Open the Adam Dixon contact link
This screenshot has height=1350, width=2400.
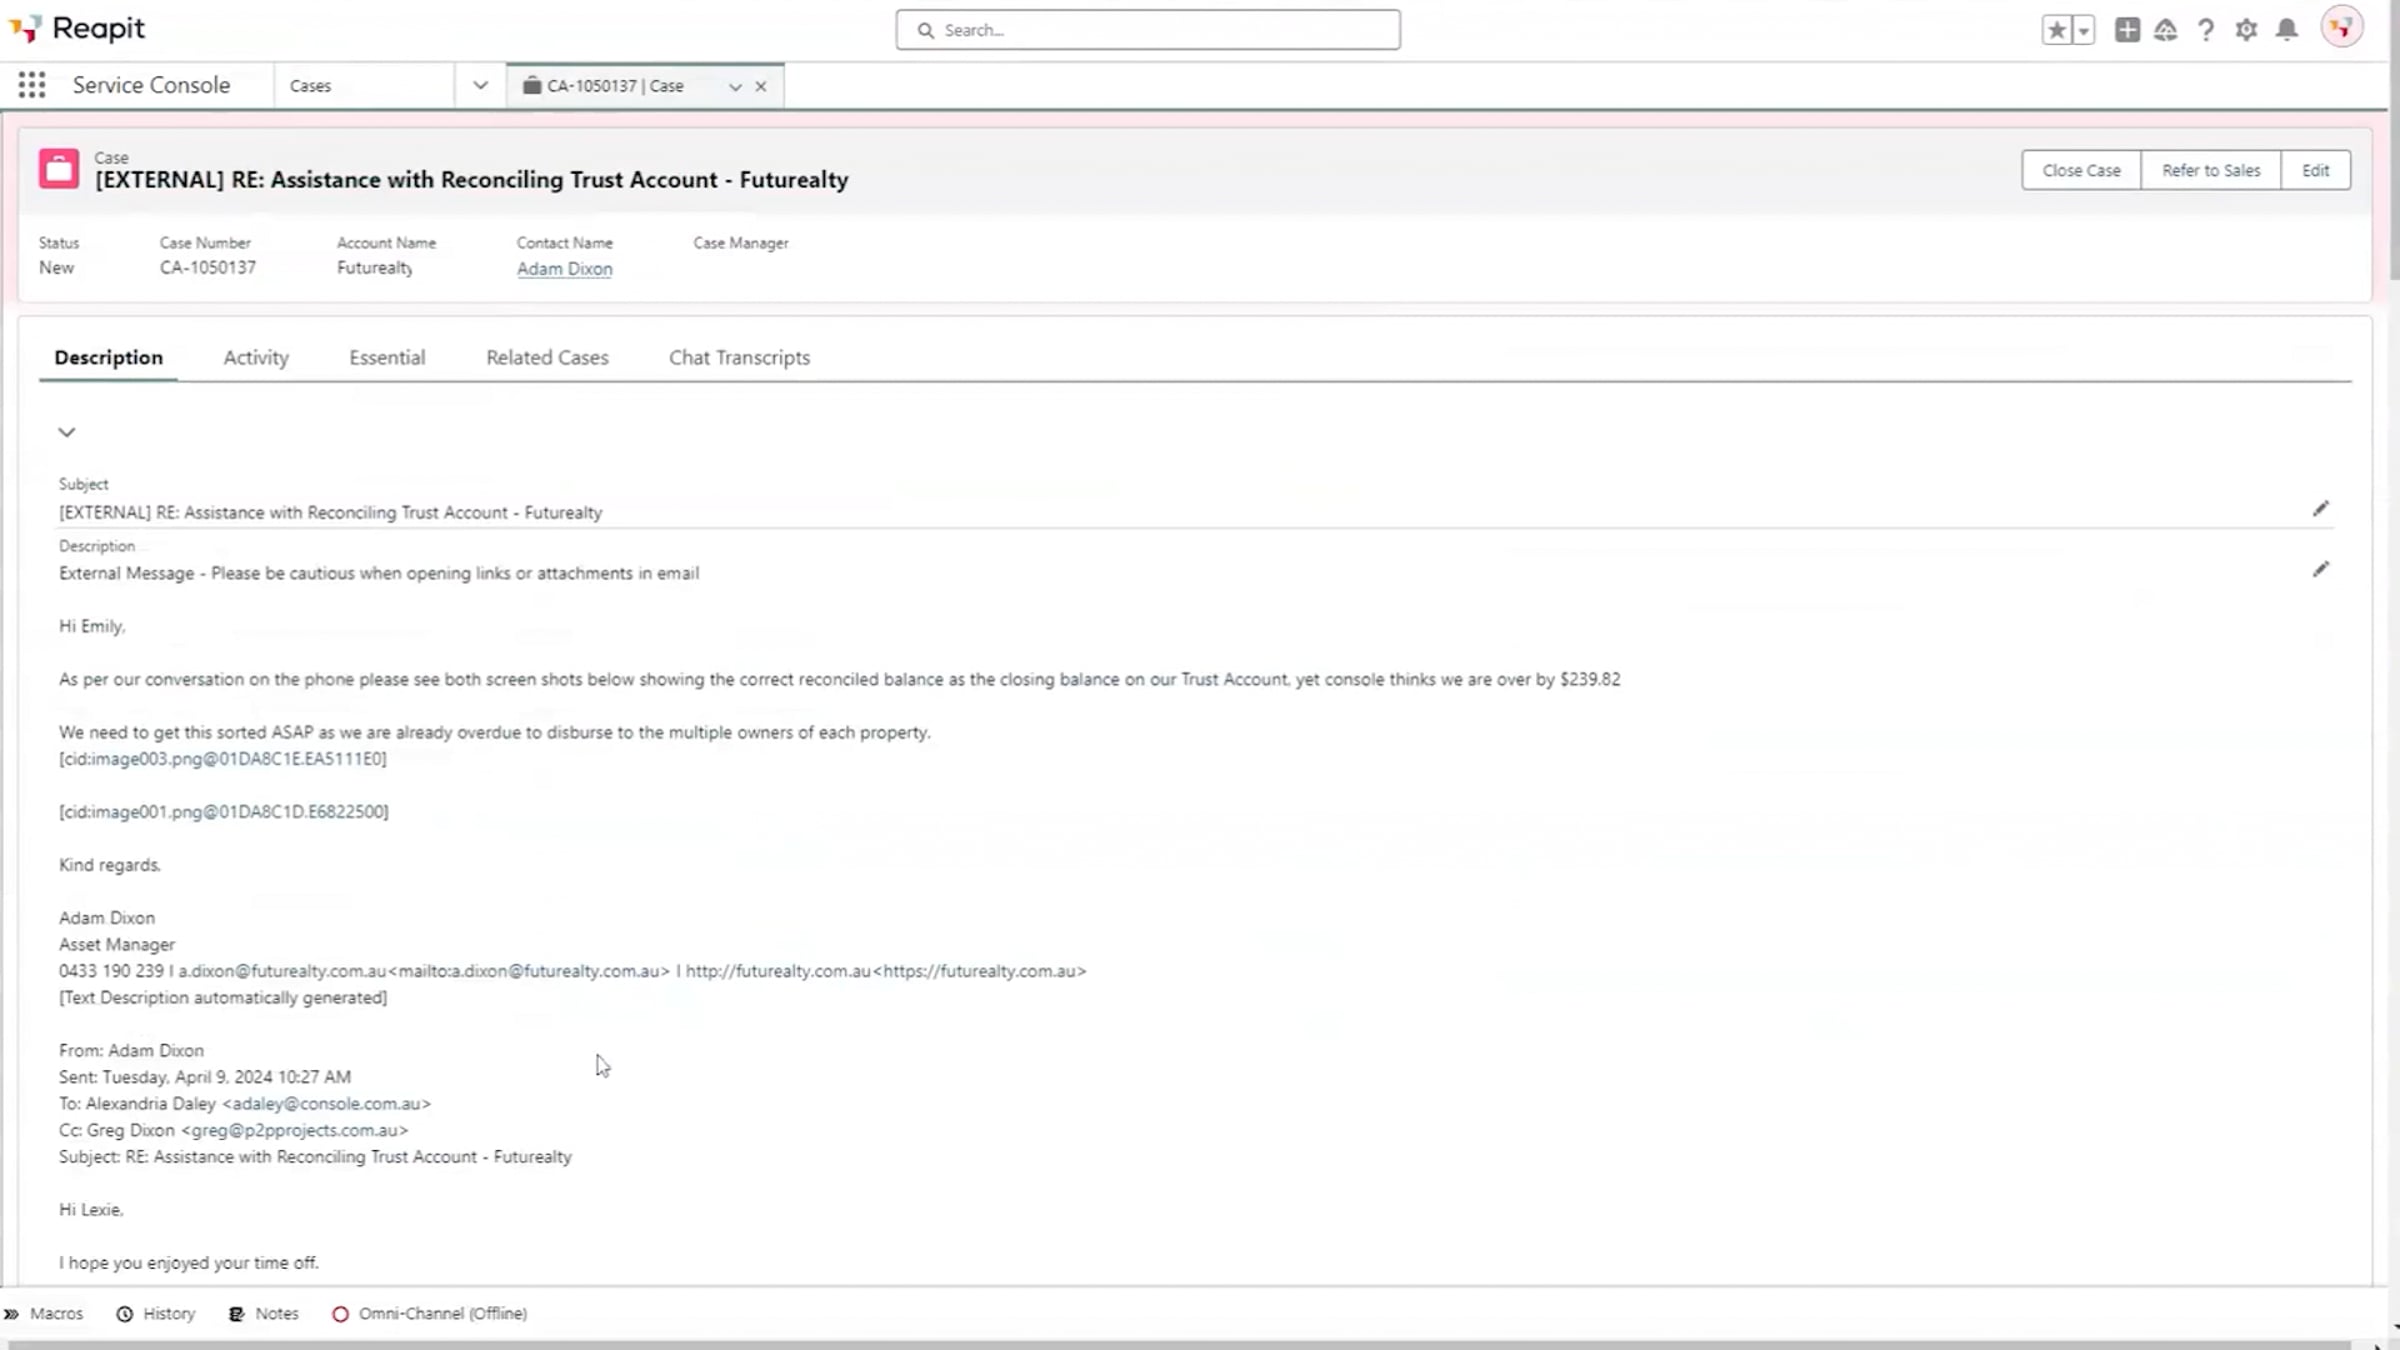[x=564, y=268]
